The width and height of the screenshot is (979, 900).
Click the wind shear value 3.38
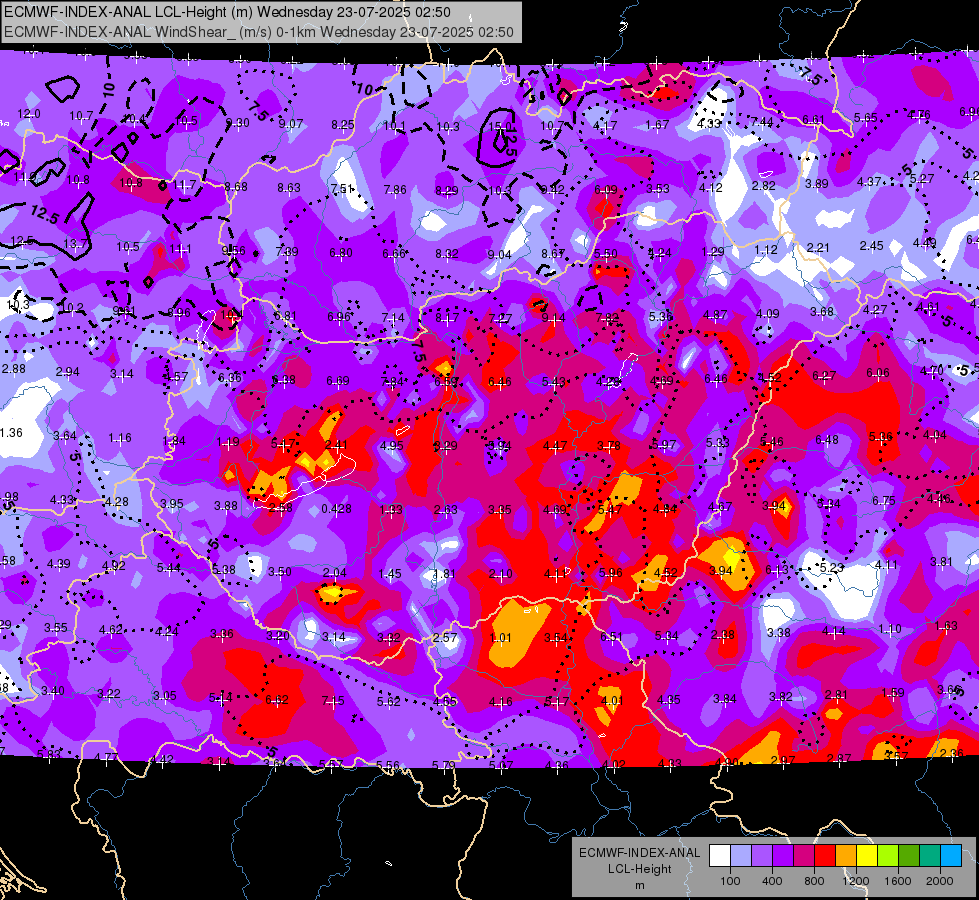(779, 633)
